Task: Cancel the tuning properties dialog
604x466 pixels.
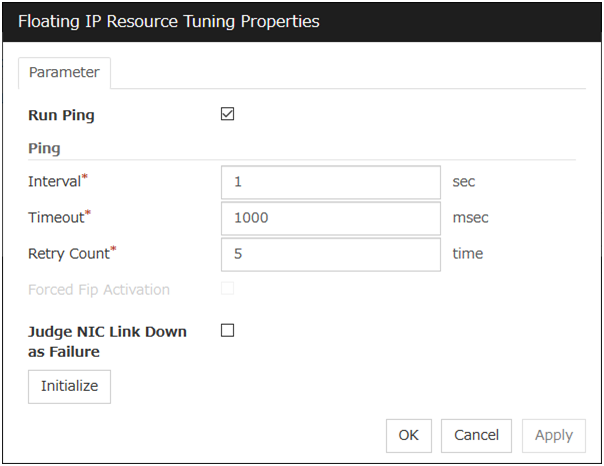Action: [476, 435]
